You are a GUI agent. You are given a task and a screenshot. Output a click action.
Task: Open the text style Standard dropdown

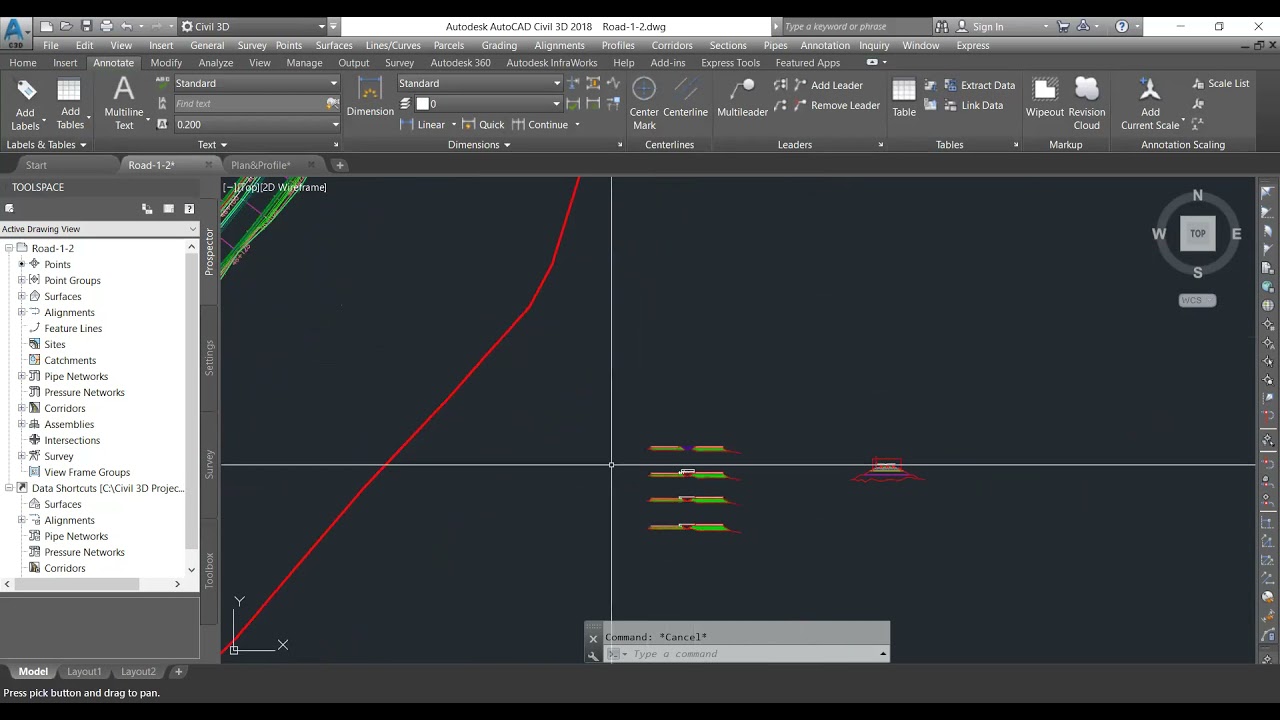coord(333,83)
